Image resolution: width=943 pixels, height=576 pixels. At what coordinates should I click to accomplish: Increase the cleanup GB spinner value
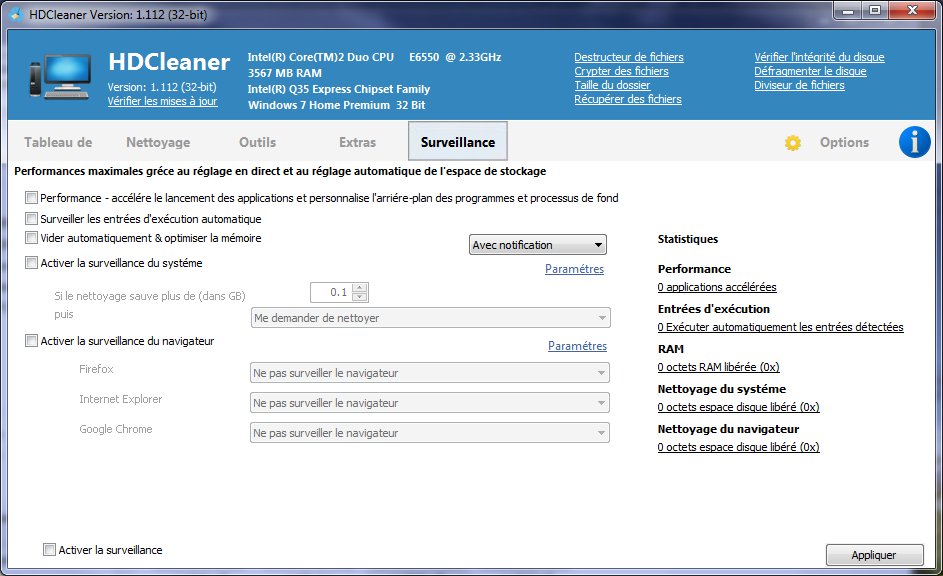[x=360, y=288]
